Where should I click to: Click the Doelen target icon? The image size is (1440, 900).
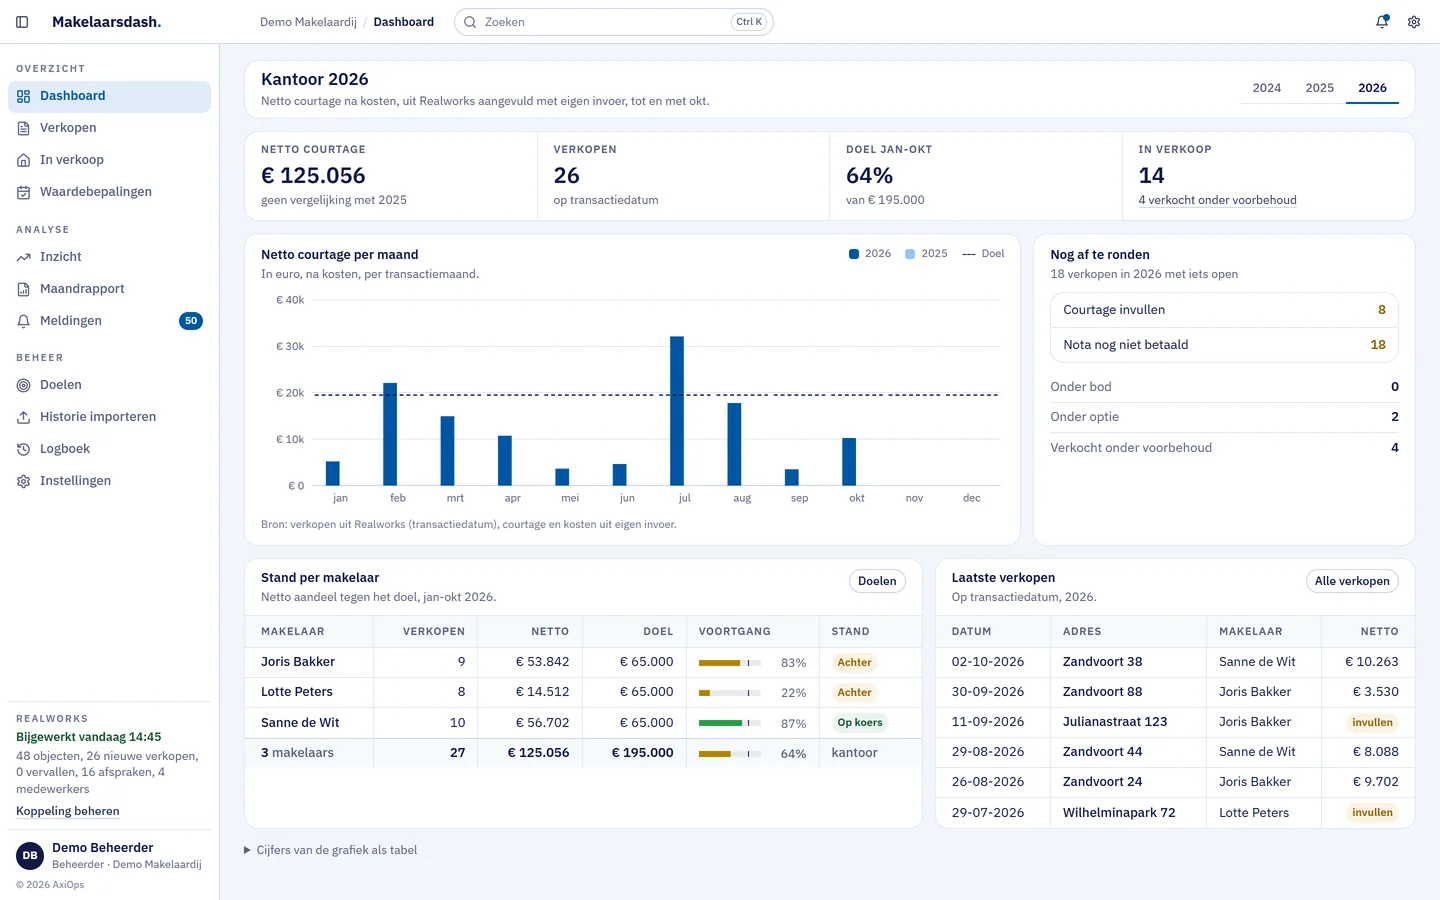click(24, 386)
